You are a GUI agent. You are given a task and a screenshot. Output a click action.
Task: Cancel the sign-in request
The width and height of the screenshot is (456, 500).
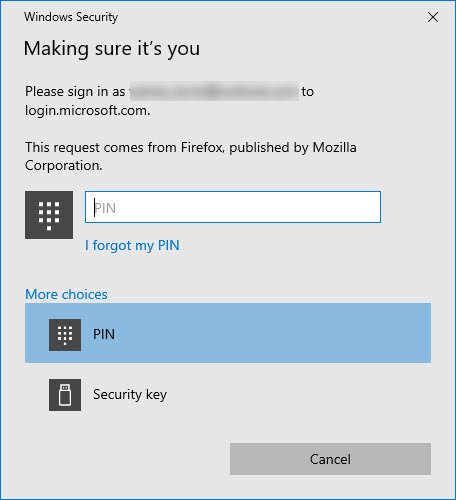(330, 459)
